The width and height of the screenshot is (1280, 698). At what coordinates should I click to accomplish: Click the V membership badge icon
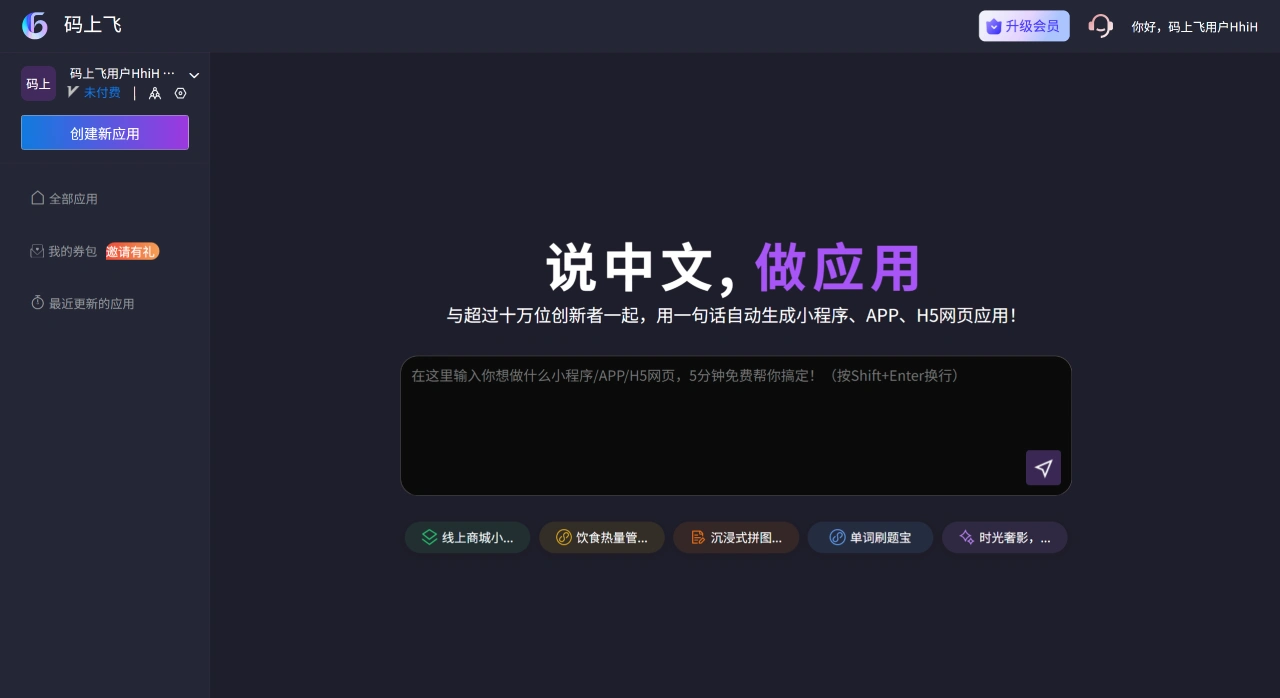tap(73, 92)
